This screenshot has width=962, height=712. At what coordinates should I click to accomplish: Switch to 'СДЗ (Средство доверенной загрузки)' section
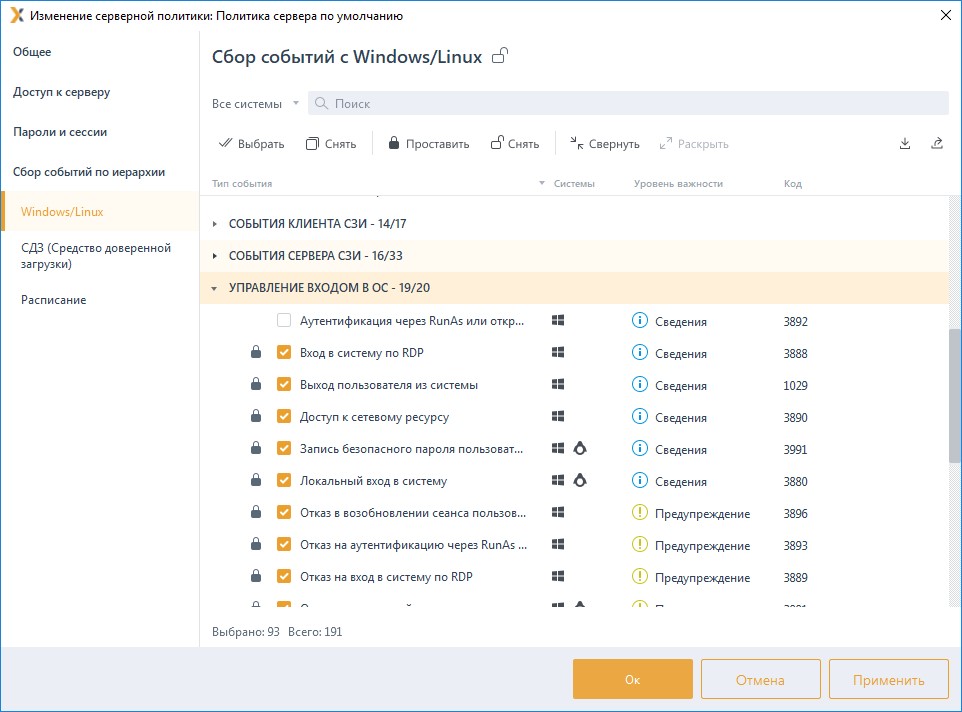coord(96,256)
